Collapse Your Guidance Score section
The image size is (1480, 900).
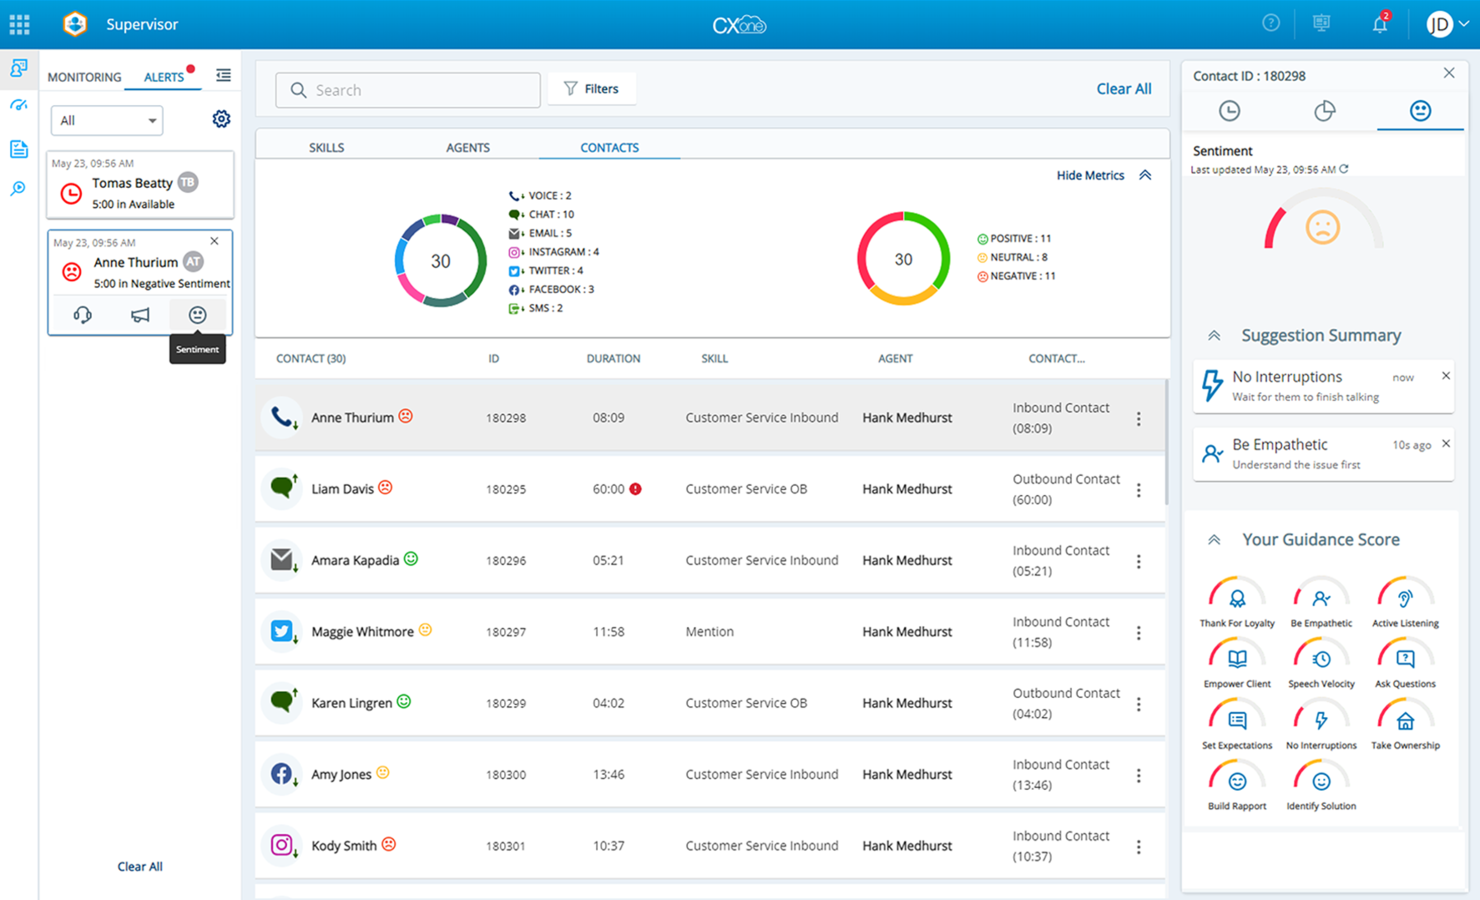point(1214,540)
